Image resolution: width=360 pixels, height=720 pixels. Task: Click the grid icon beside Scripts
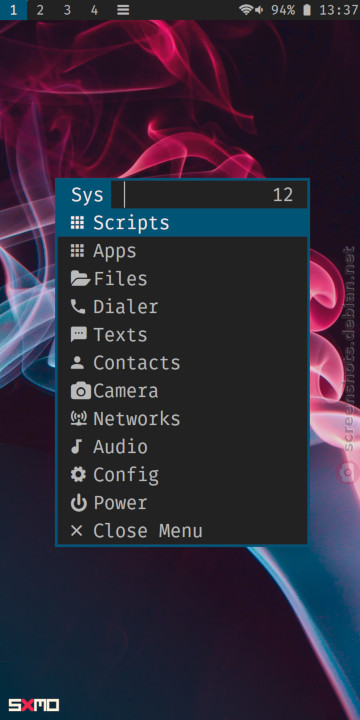tap(77, 223)
